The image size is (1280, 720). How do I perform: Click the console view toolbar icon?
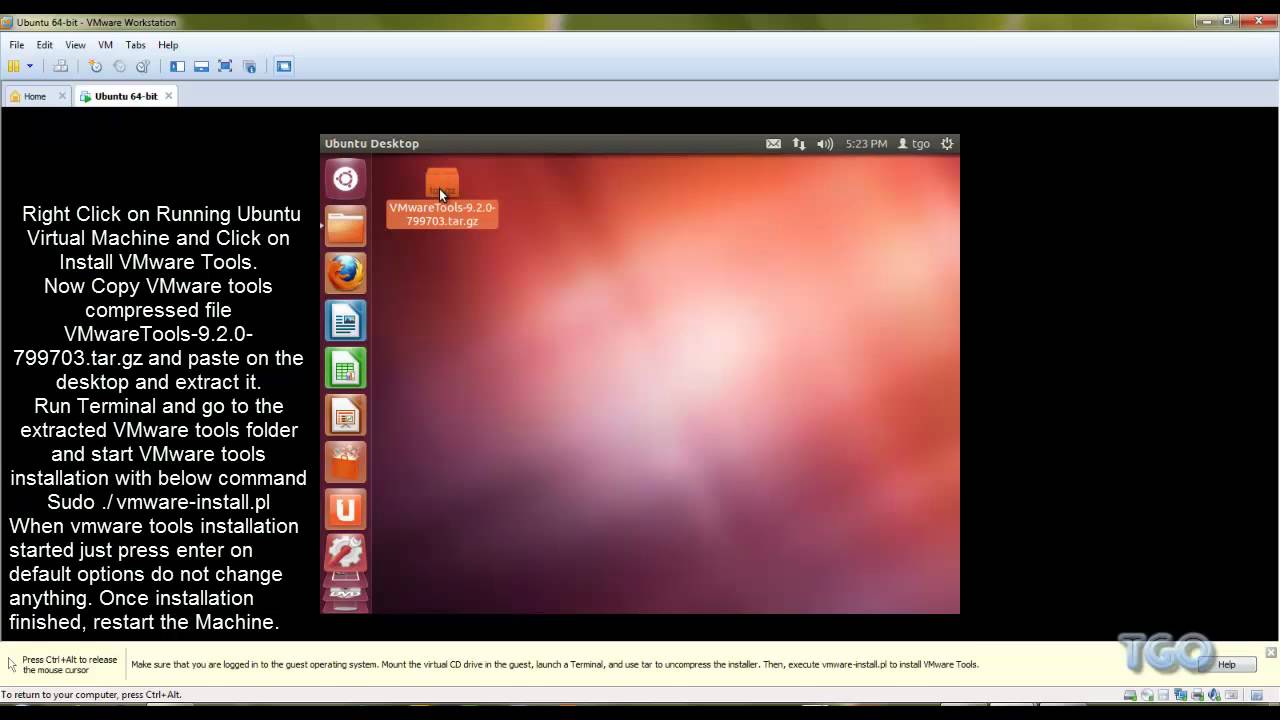[284, 66]
